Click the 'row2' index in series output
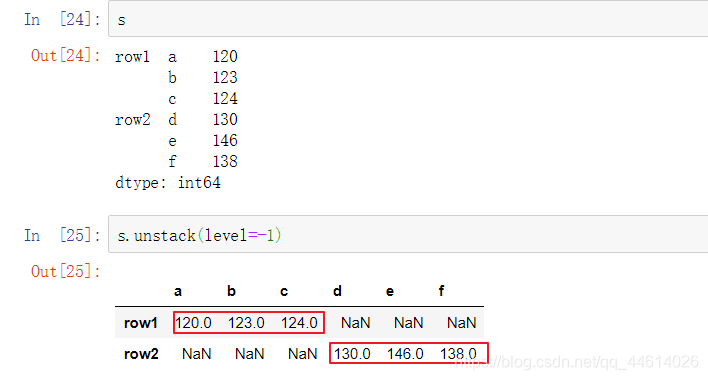 (x=132, y=120)
